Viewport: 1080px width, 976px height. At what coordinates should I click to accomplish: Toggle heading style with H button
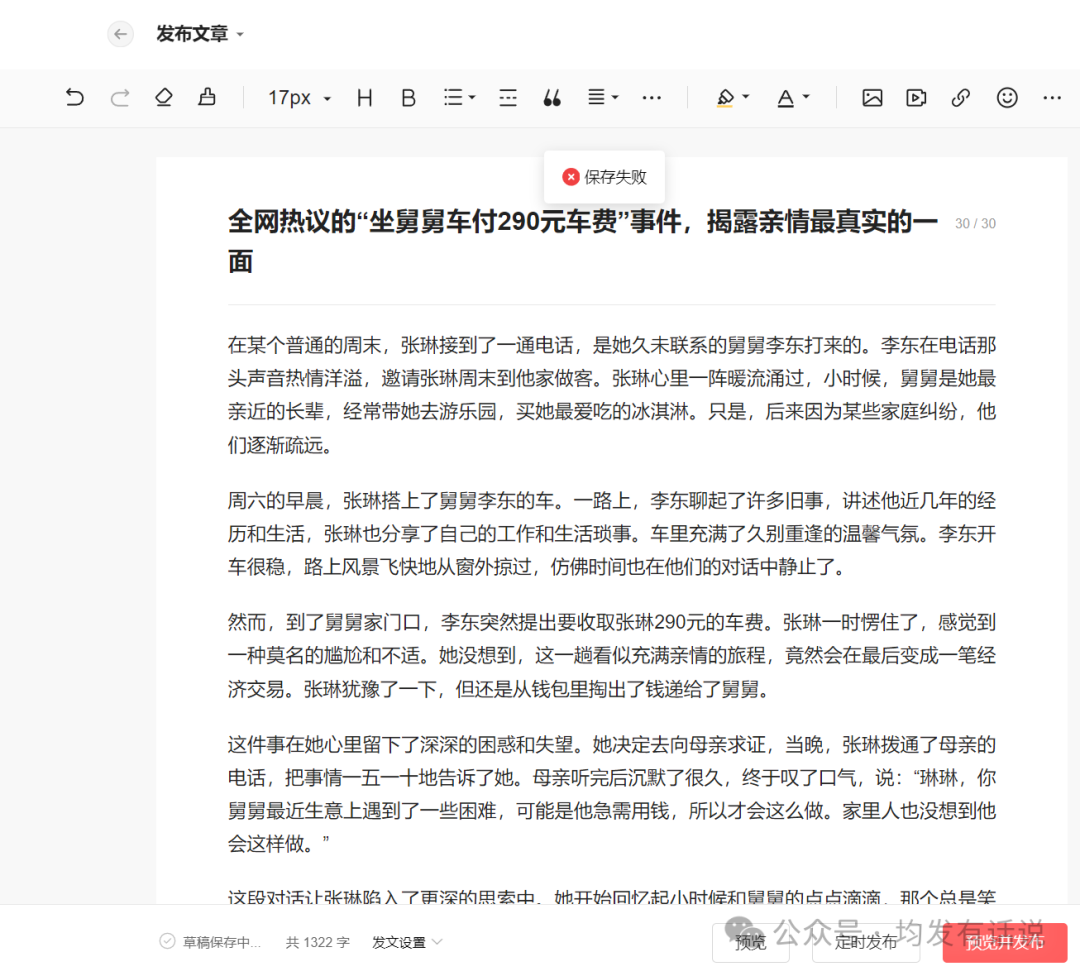364,97
